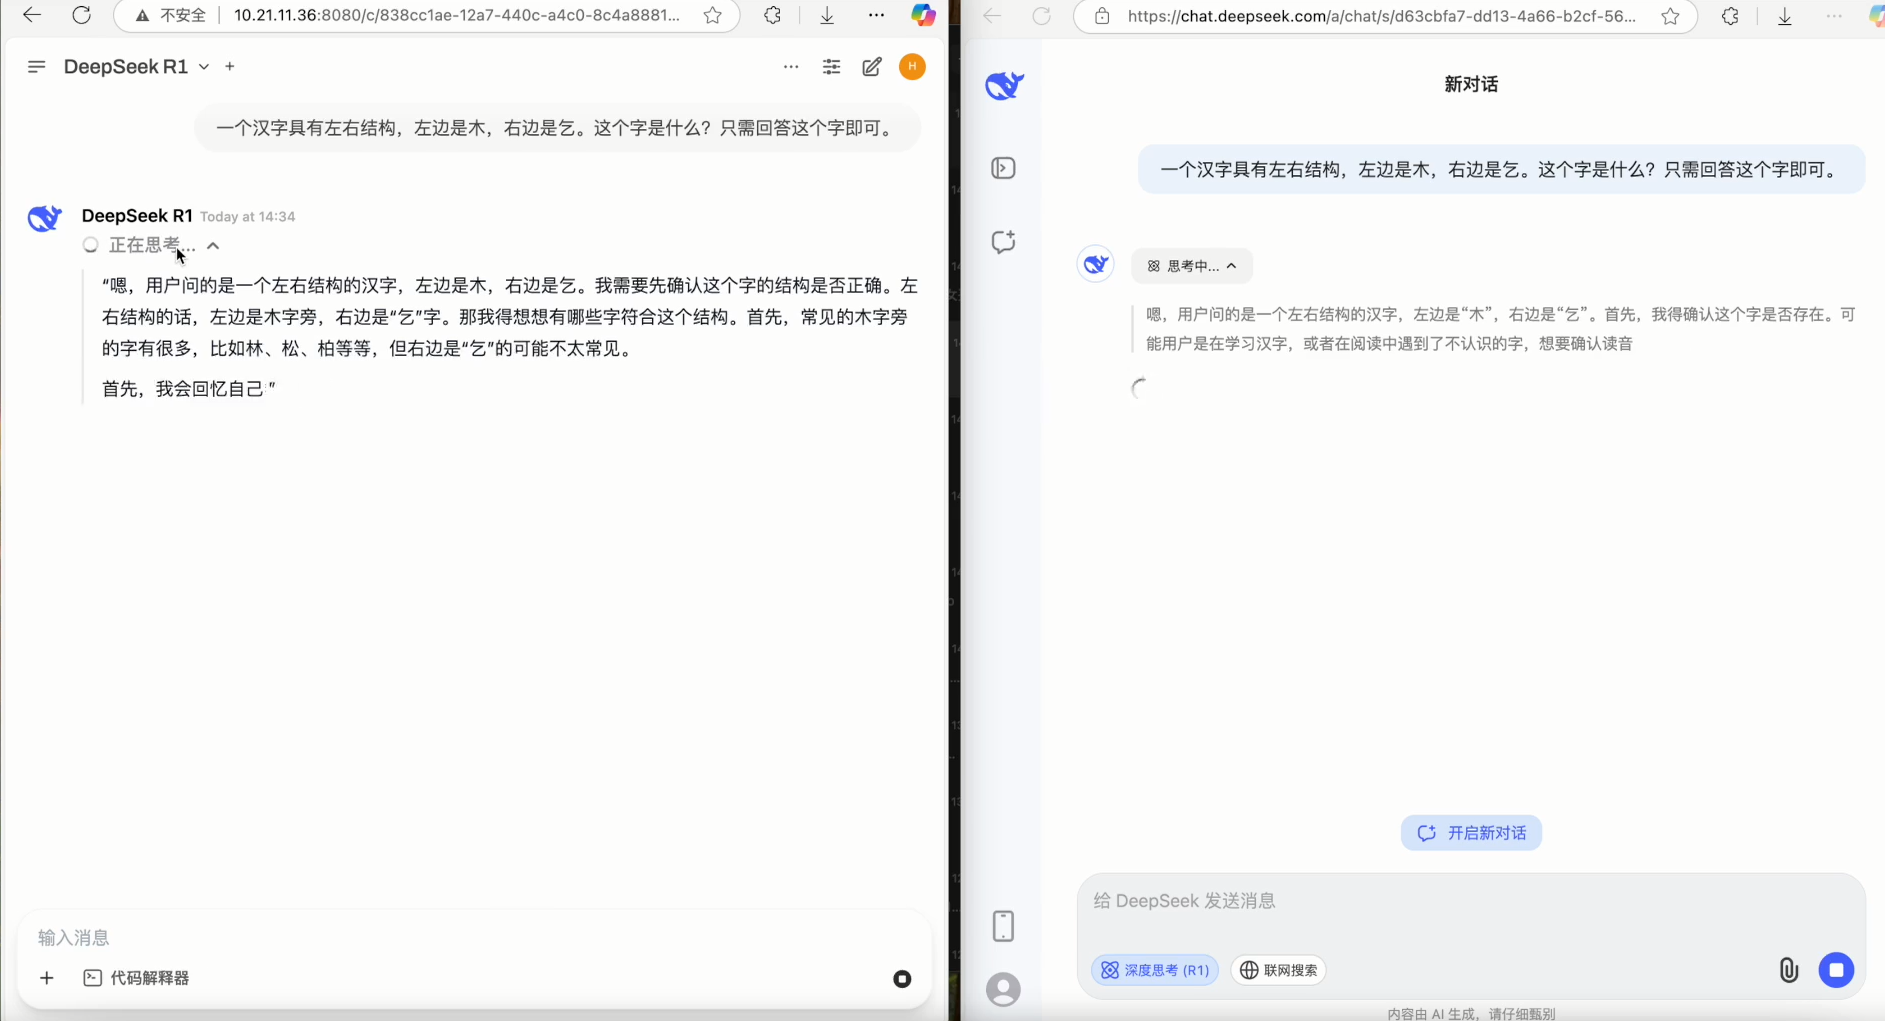This screenshot has width=1885, height=1021.
Task: Bookmark DeepSeek page with star icon
Action: pyautogui.click(x=1670, y=16)
